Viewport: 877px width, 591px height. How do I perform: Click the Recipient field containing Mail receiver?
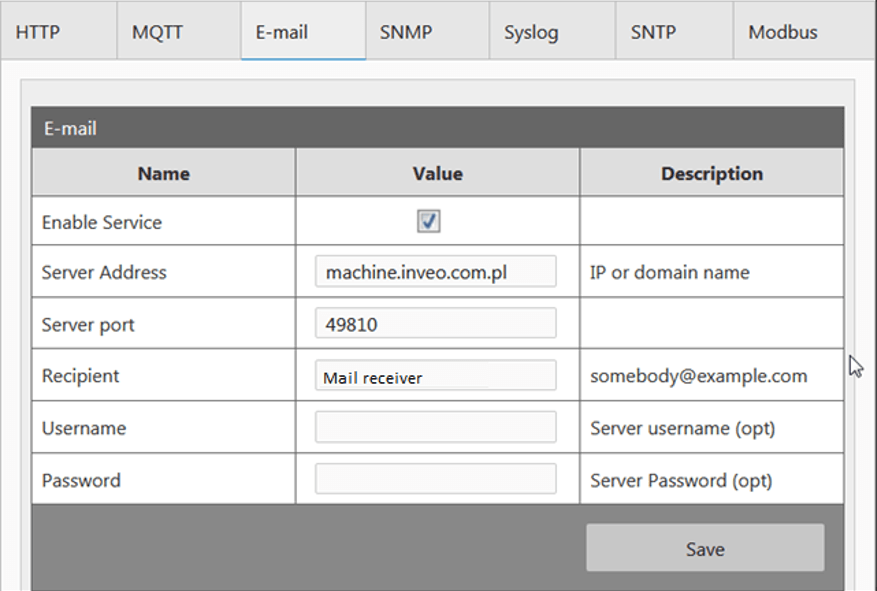435,376
